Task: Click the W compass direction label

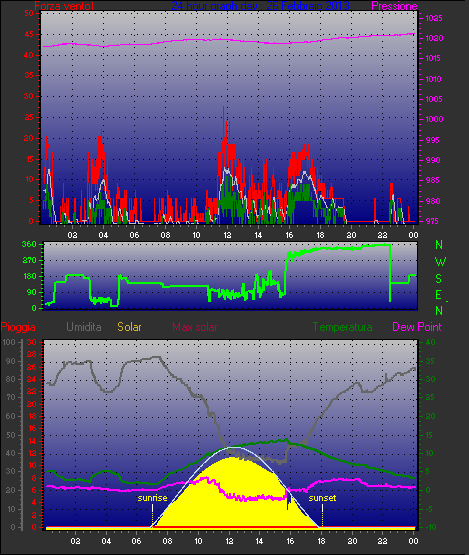Action: (x=440, y=262)
